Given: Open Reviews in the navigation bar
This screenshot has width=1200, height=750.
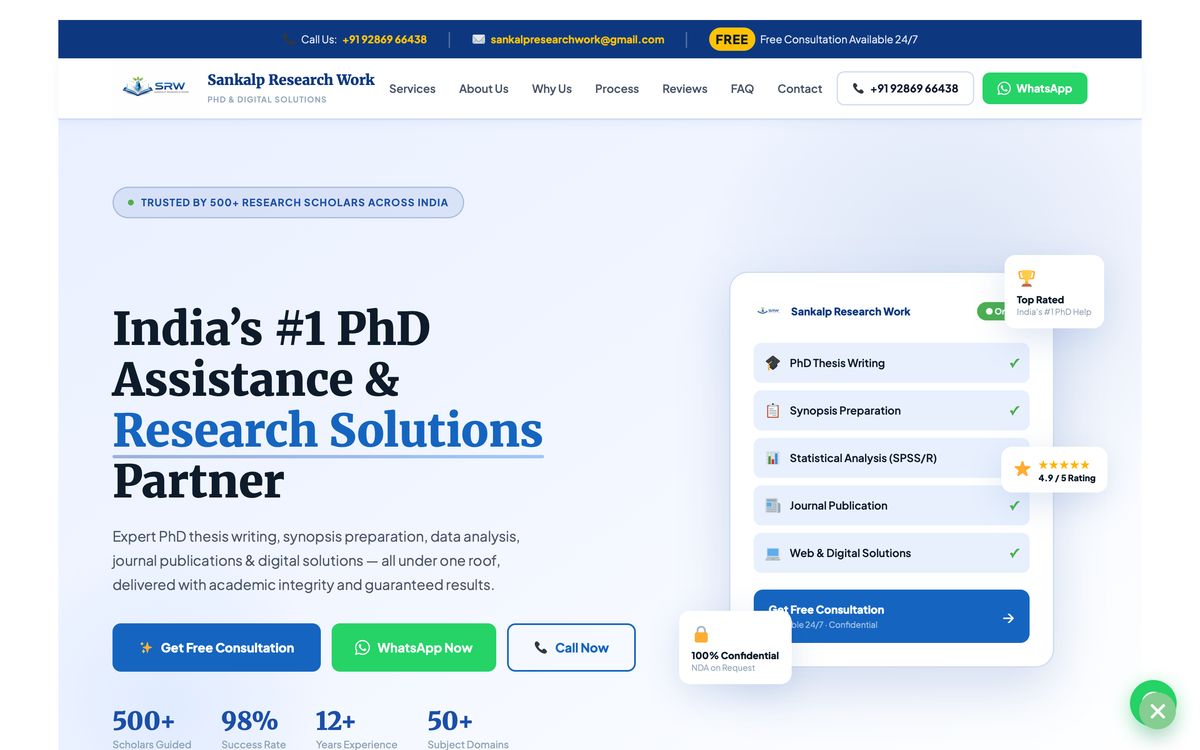Looking at the screenshot, I should click(x=685, y=89).
